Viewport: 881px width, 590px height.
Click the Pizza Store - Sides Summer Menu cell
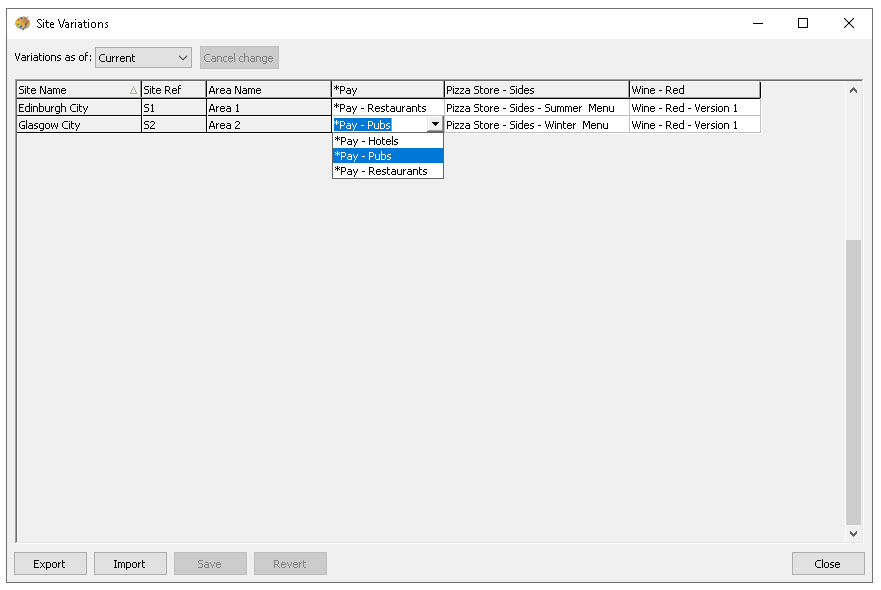(x=536, y=108)
